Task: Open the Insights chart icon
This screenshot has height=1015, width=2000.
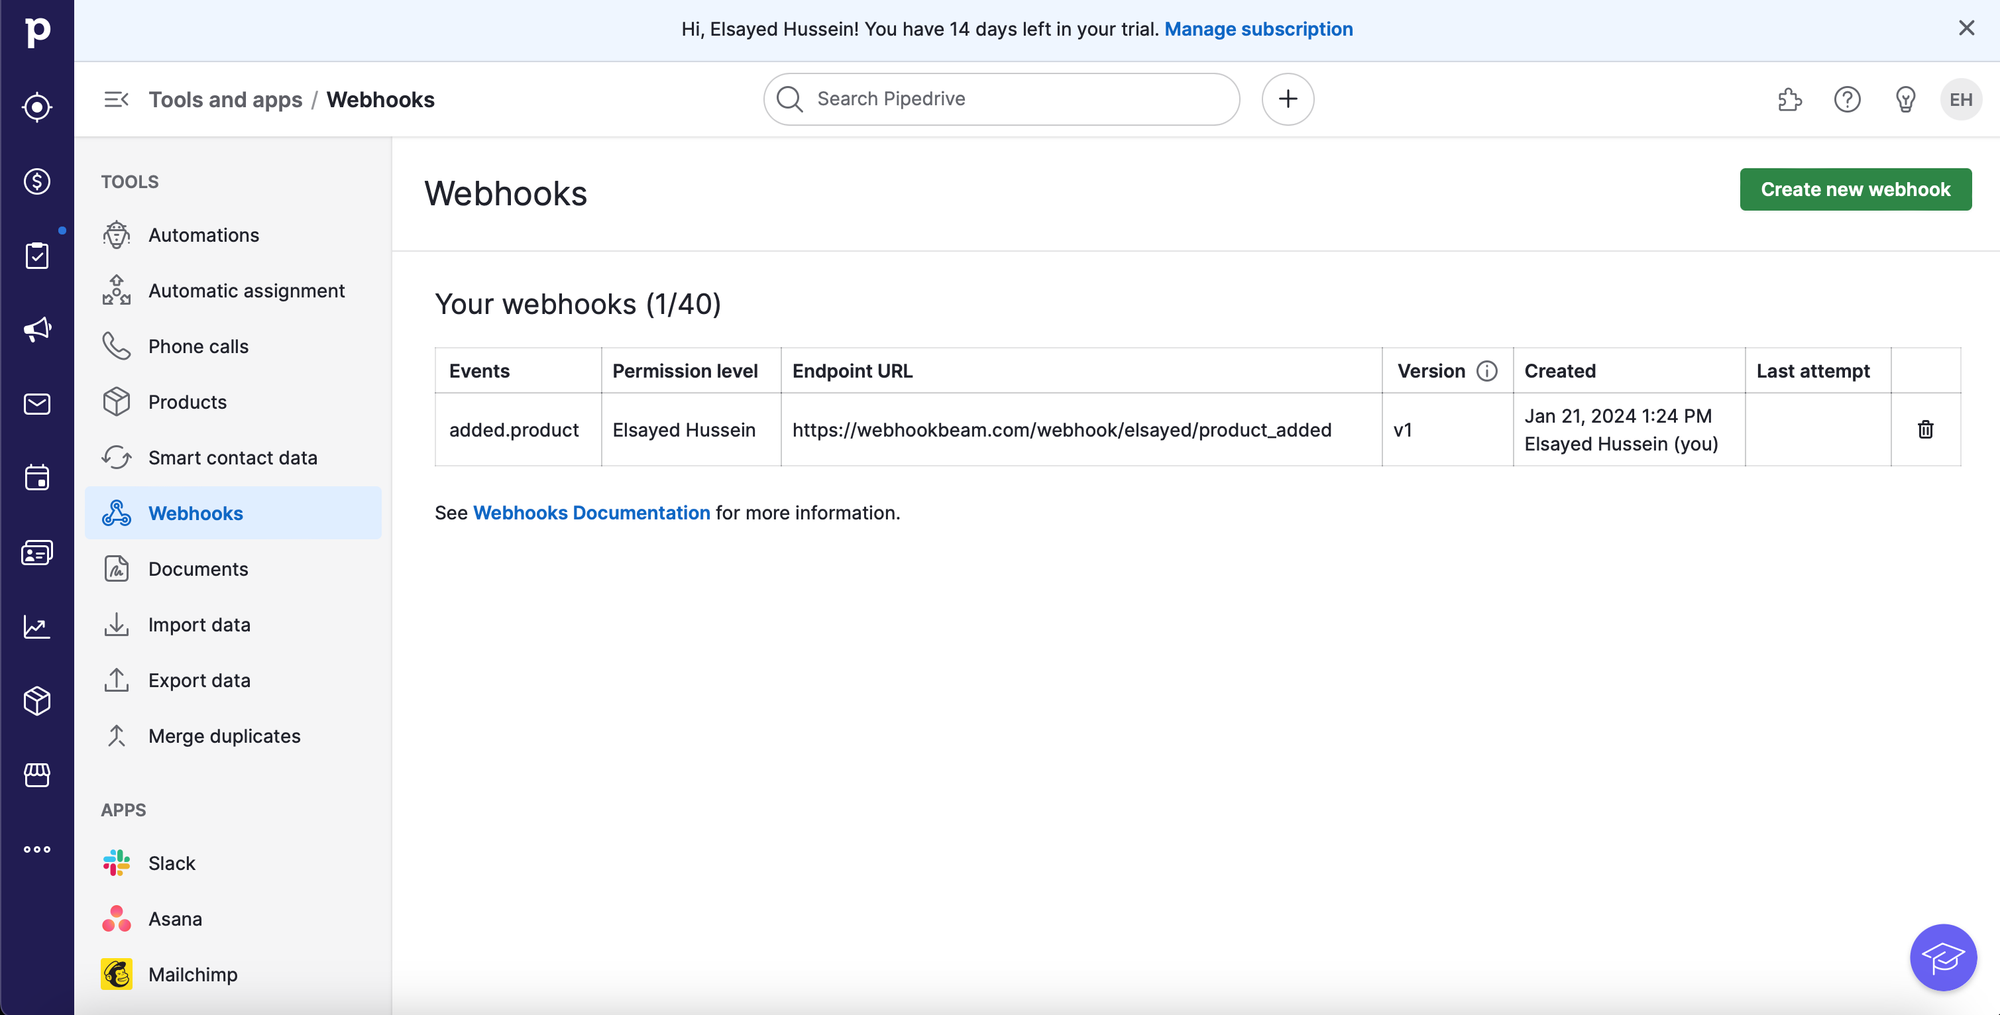Action: 37,627
